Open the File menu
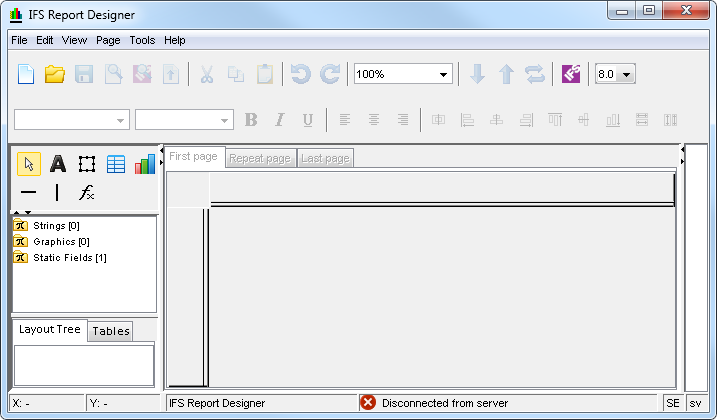The image size is (717, 420). (x=19, y=40)
